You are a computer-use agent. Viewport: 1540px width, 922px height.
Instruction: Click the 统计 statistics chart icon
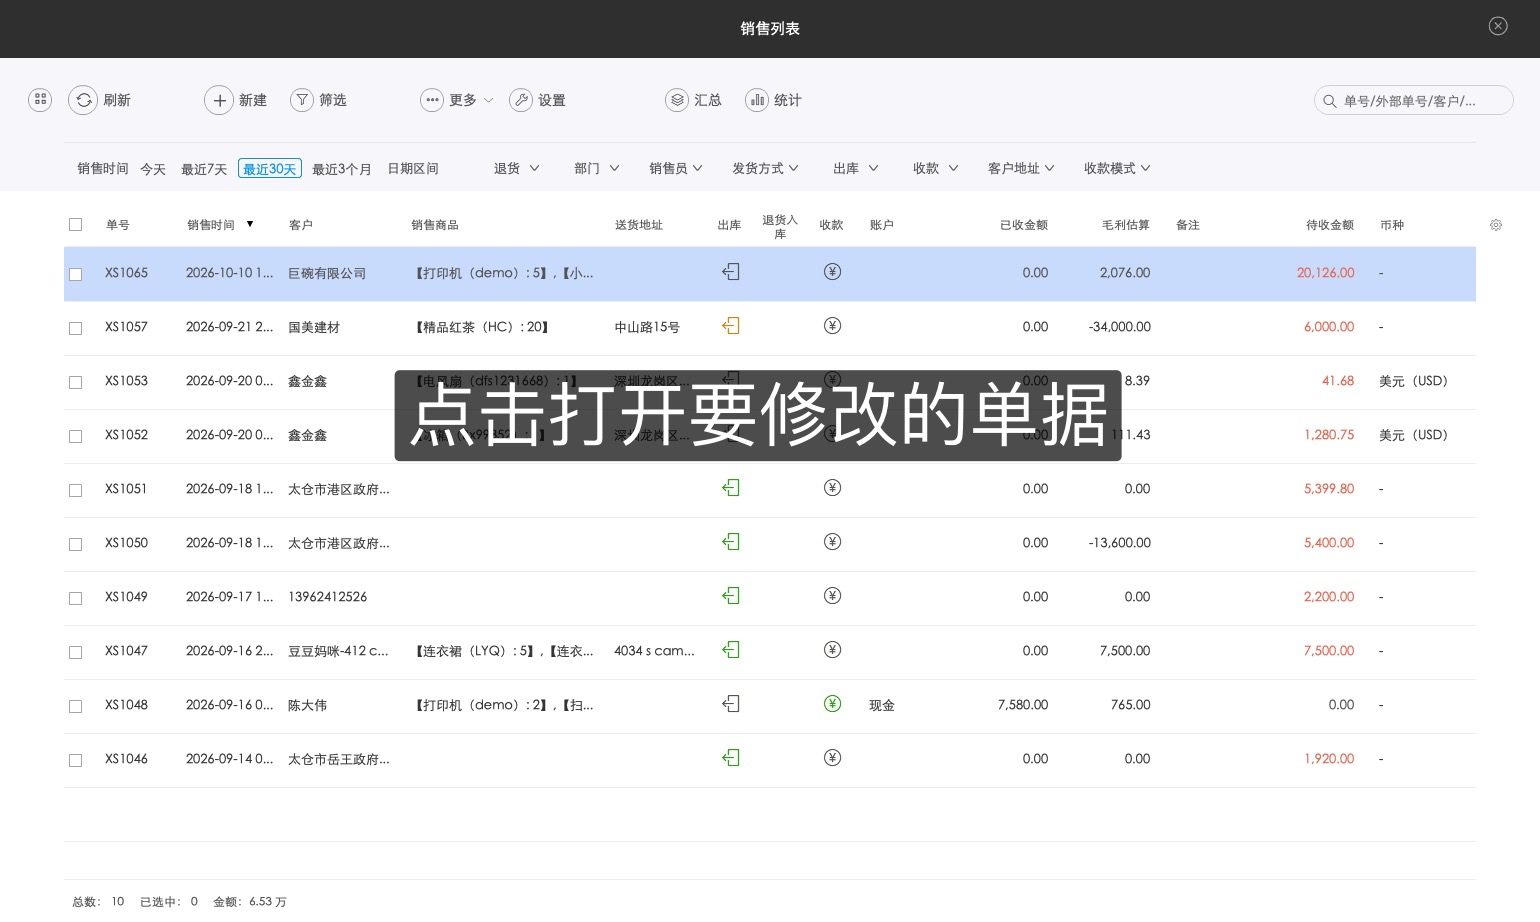[x=757, y=100]
